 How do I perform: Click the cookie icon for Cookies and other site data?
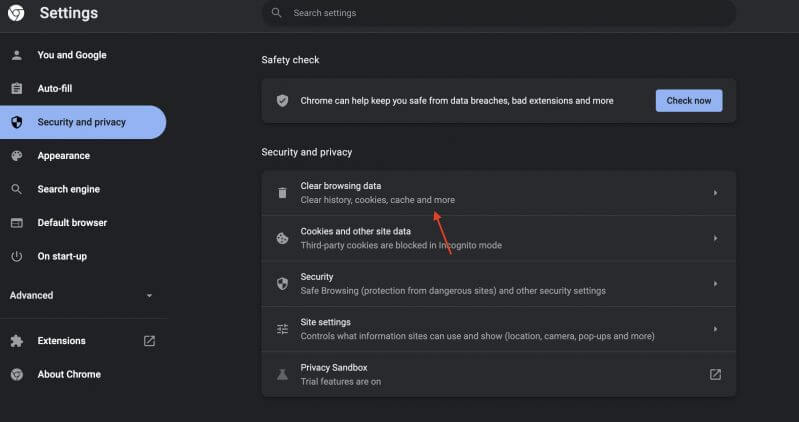(282, 238)
